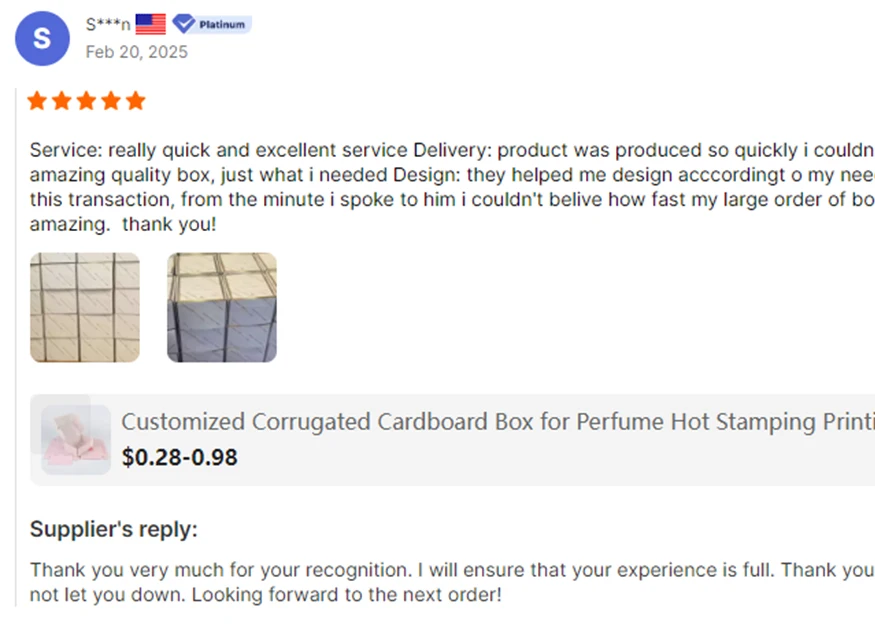Click the Feb 20, 2025 review date
Image resolution: width=875 pixels, height=625 pixels.
coord(136,52)
